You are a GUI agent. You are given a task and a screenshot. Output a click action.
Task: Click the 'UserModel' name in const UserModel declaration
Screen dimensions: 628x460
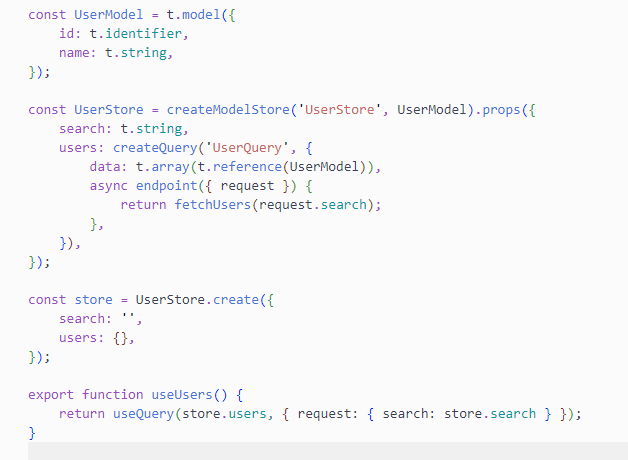109,15
